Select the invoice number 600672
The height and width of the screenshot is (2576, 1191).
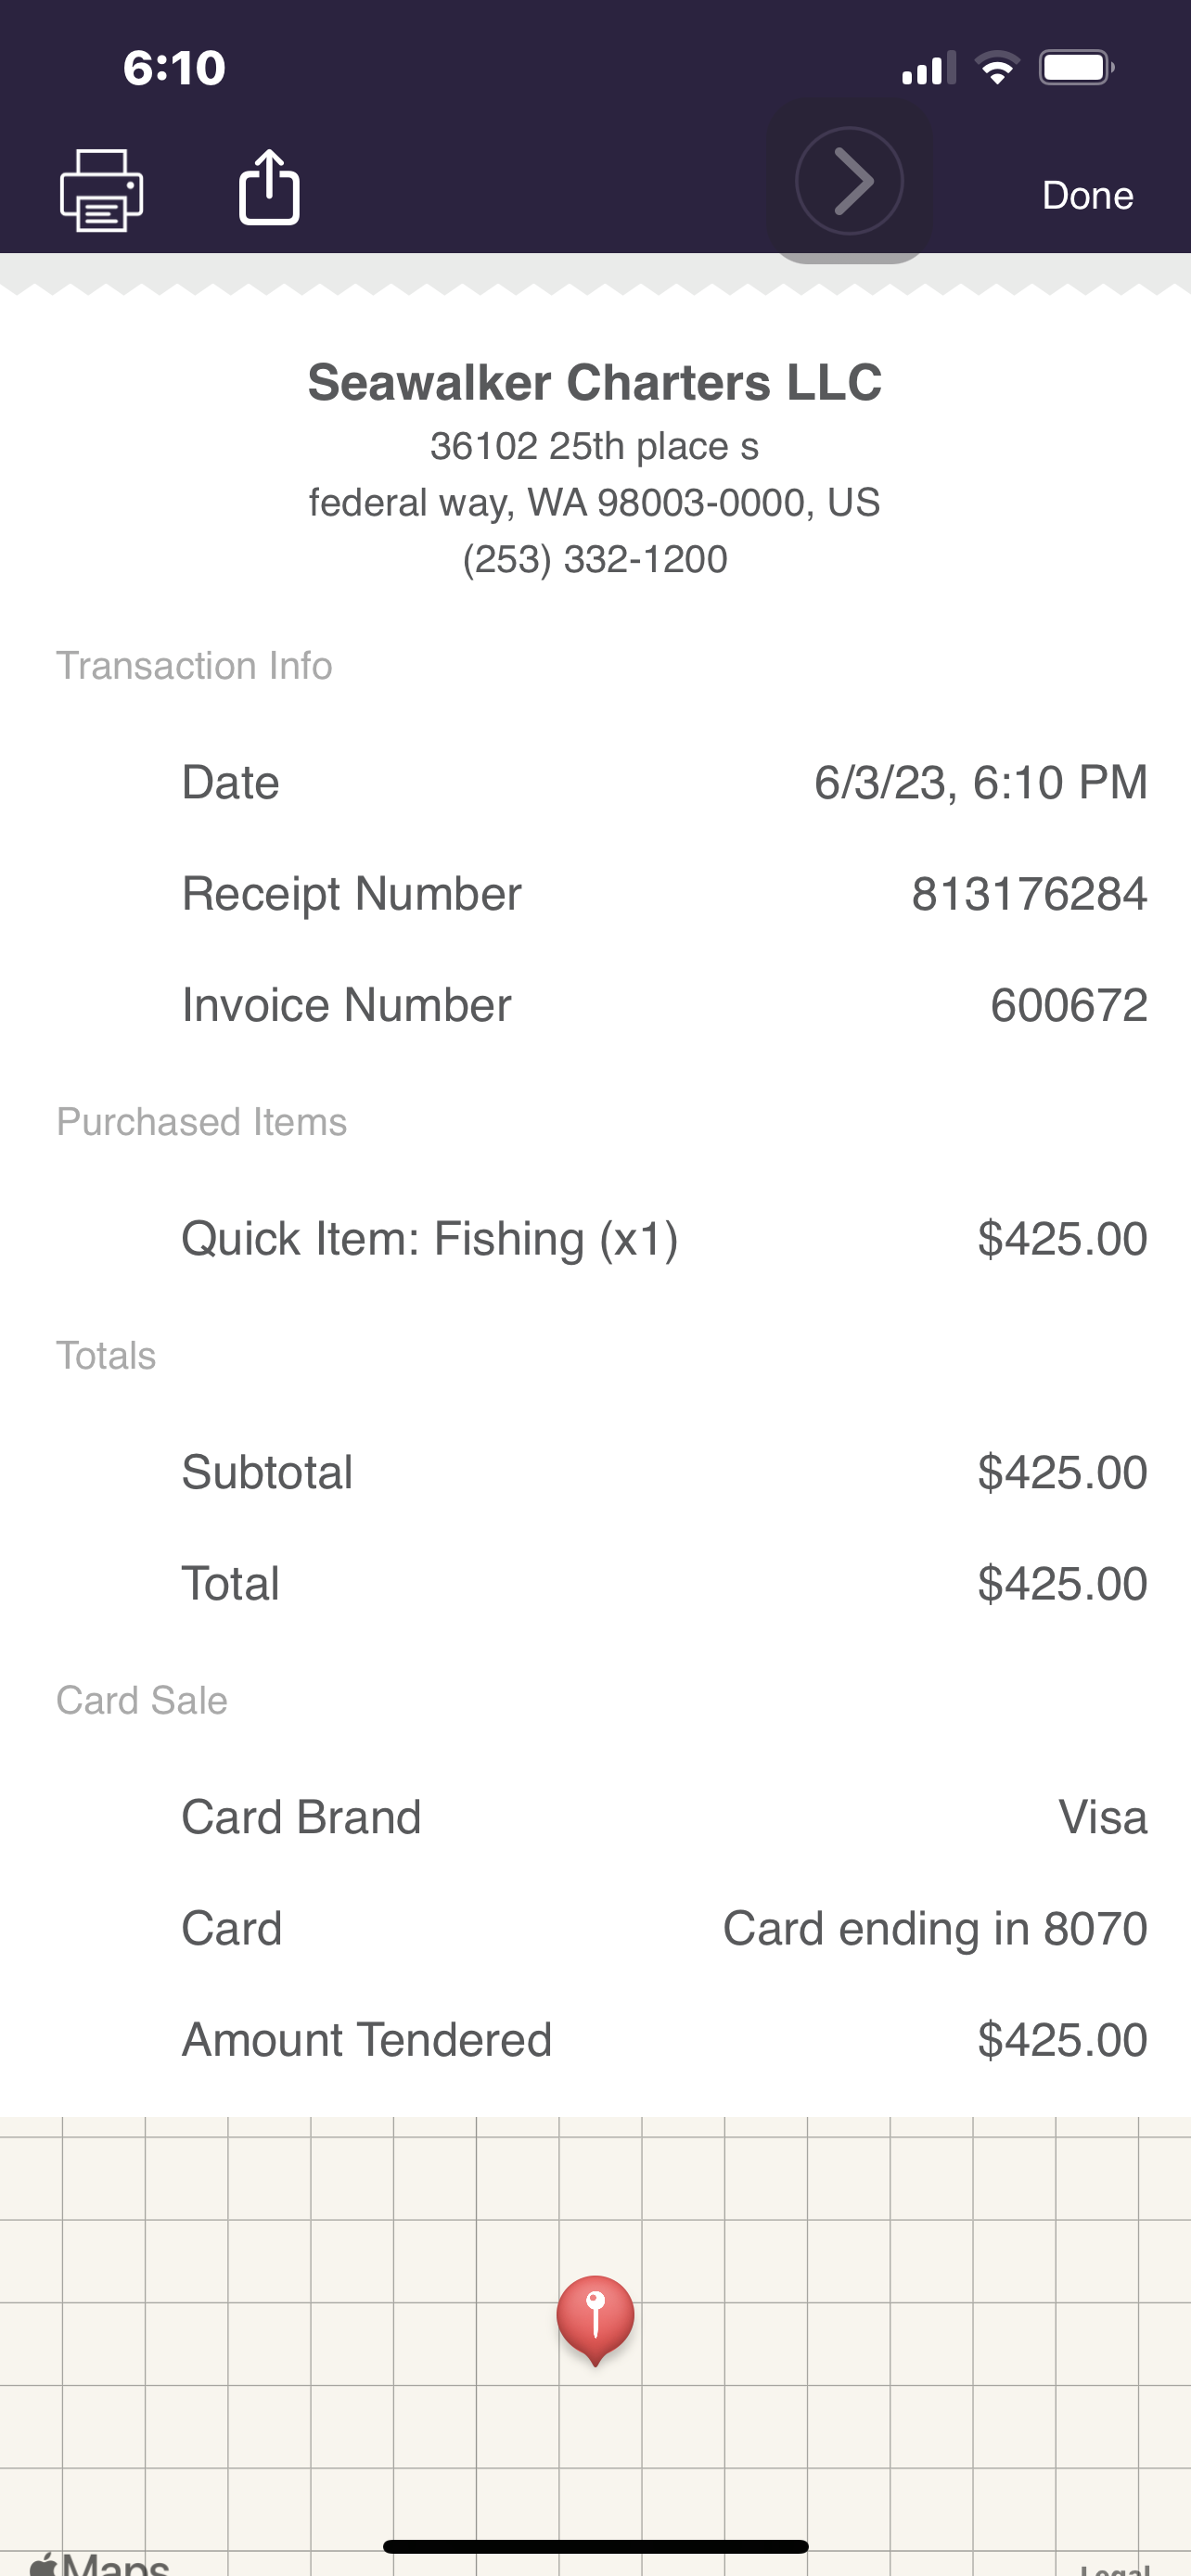(x=1068, y=1005)
